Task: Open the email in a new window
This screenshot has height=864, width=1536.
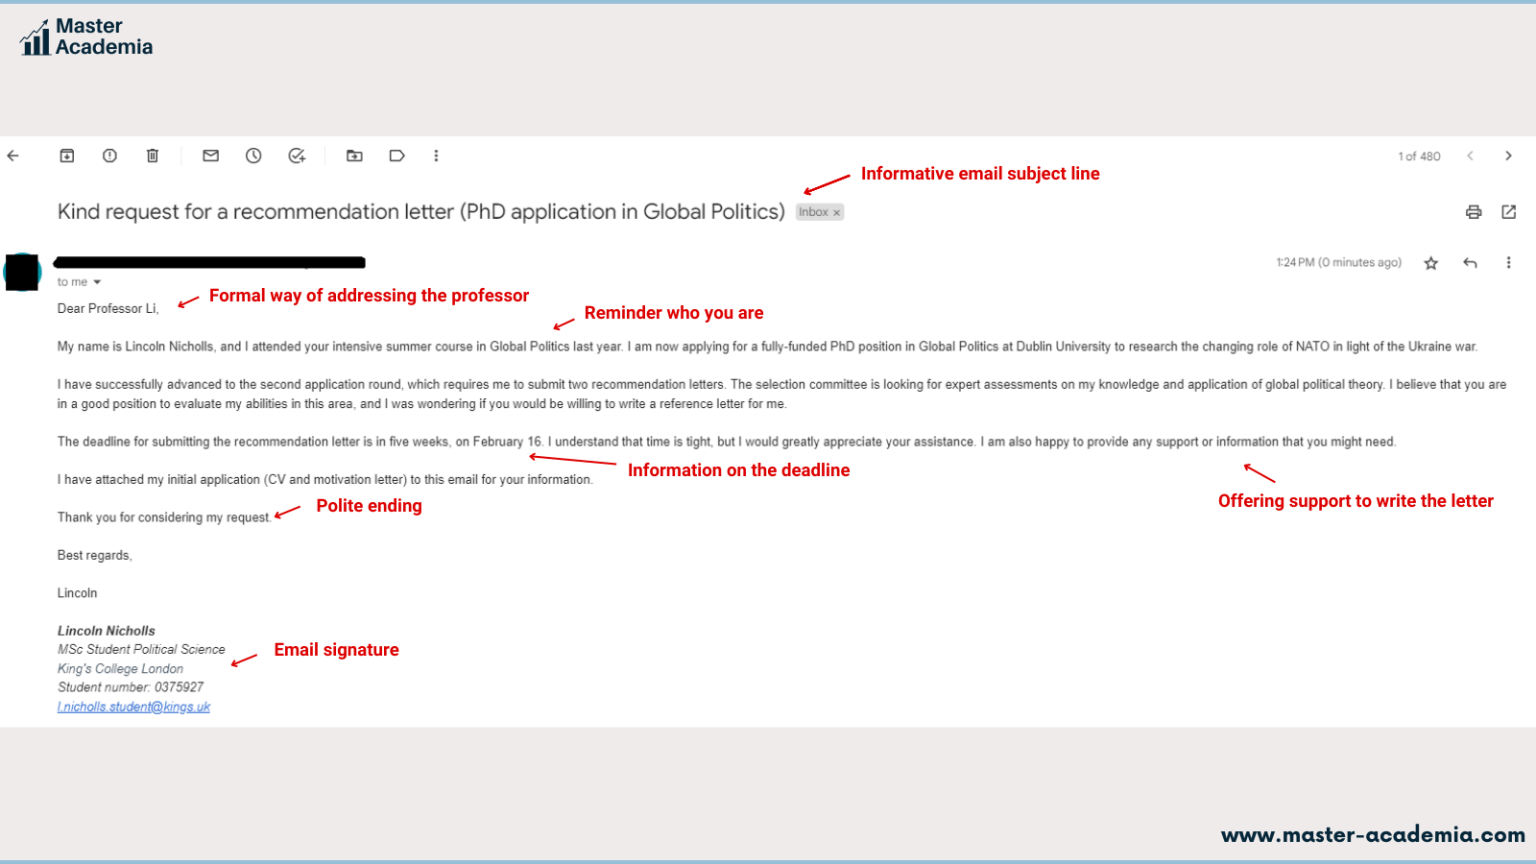Action: click(x=1508, y=211)
